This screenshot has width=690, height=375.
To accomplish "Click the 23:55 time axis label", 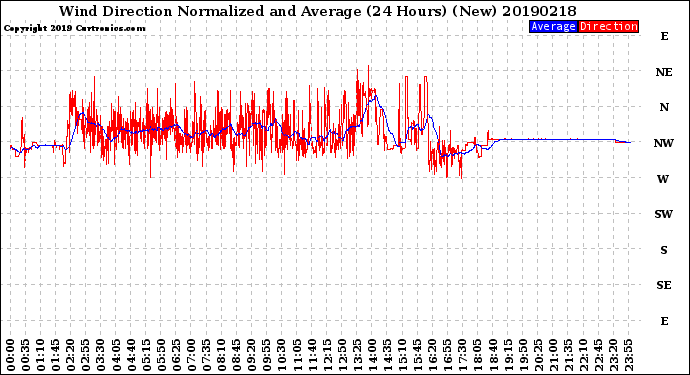I will [628, 355].
